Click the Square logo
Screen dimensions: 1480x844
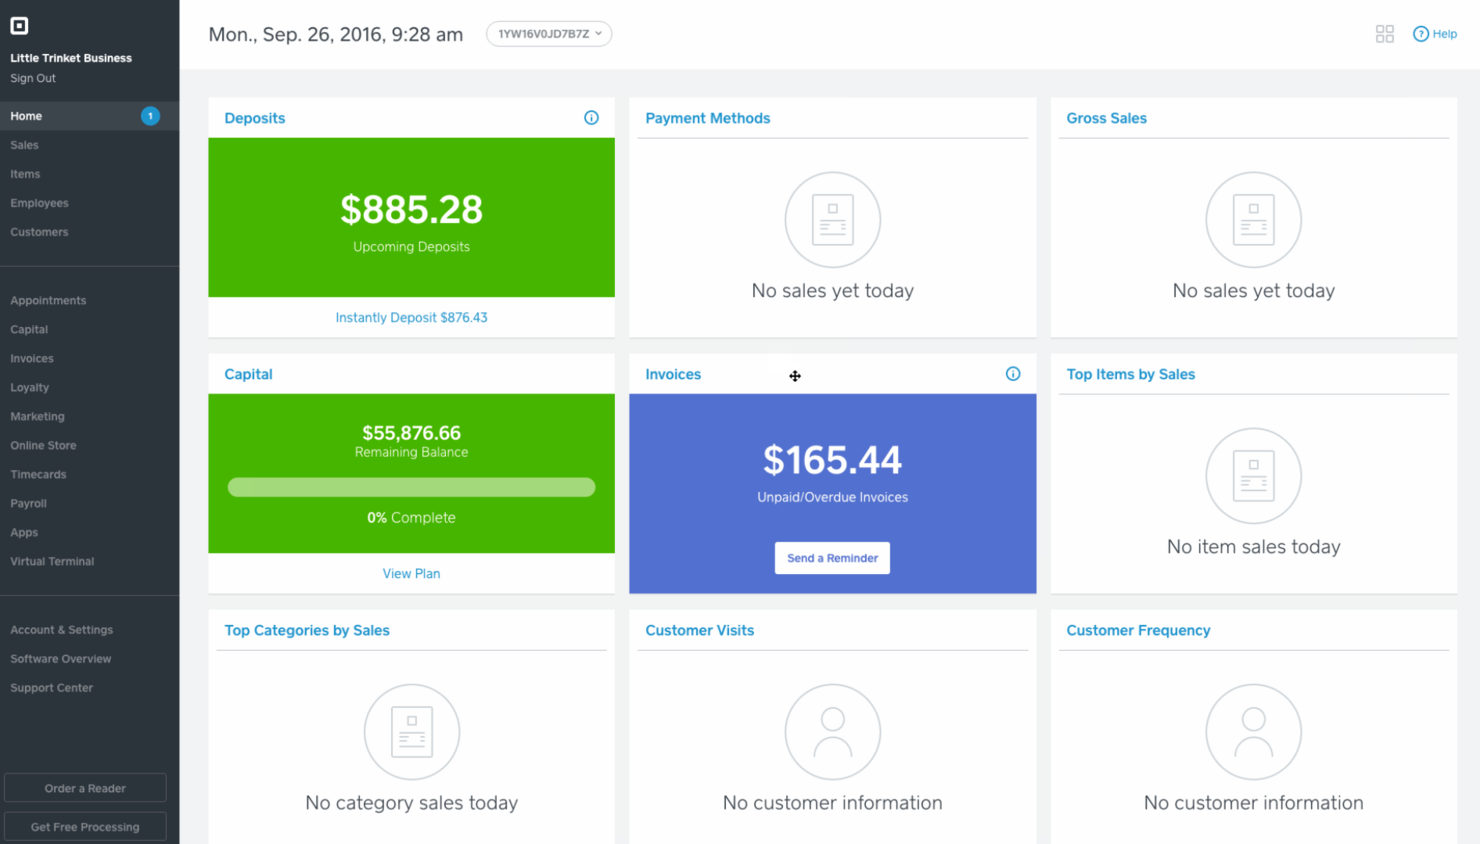[19, 25]
